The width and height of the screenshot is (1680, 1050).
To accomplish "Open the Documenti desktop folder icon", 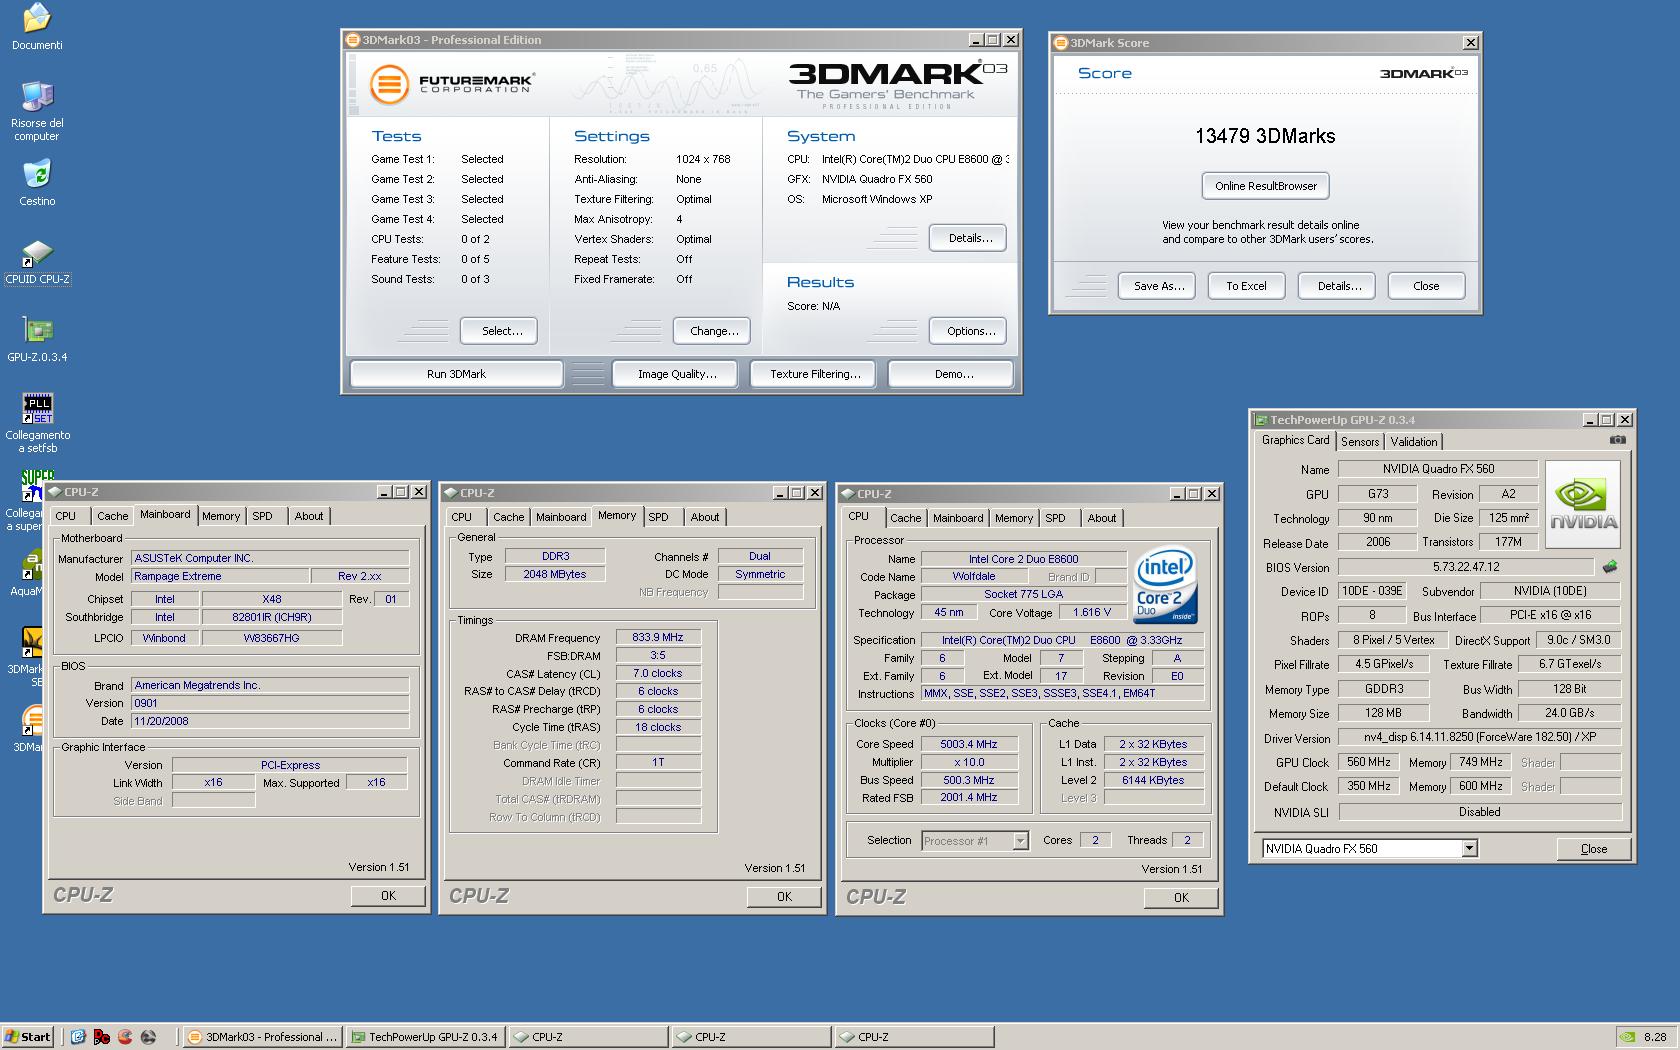I will pyautogui.click(x=37, y=18).
